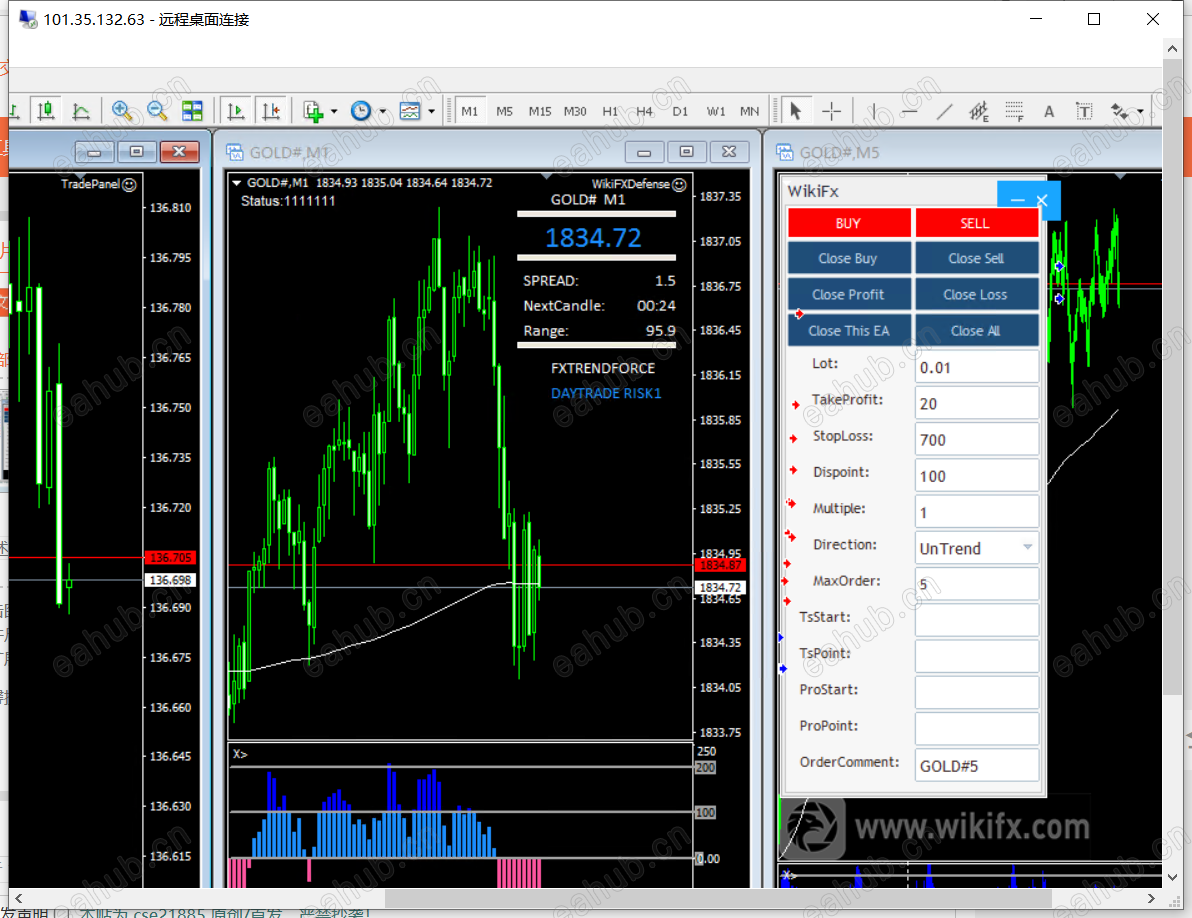Switch to the H4 timeframe
Screen dimensions: 1192x918
coord(645,111)
